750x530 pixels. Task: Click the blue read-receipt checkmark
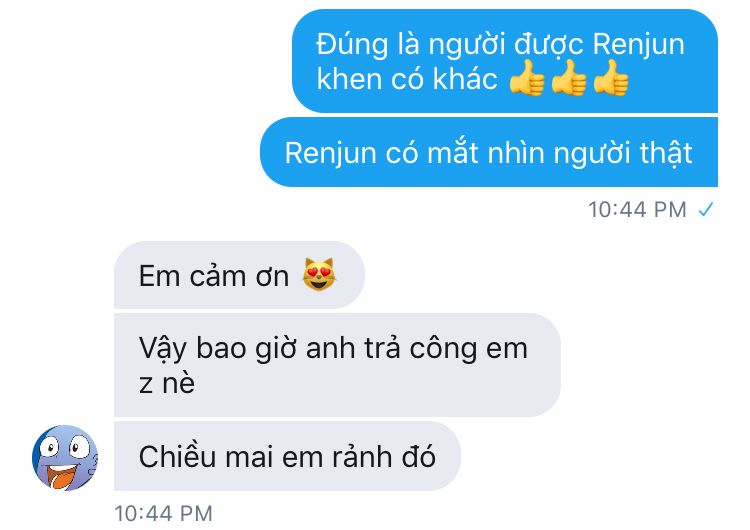(706, 209)
